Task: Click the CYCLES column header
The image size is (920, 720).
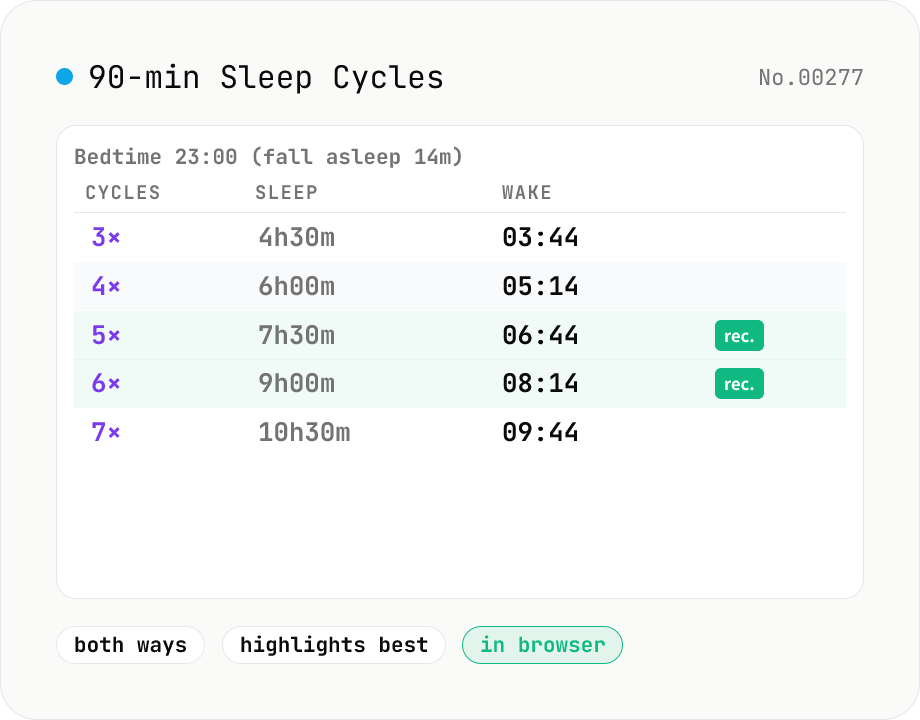Action: pos(123,192)
